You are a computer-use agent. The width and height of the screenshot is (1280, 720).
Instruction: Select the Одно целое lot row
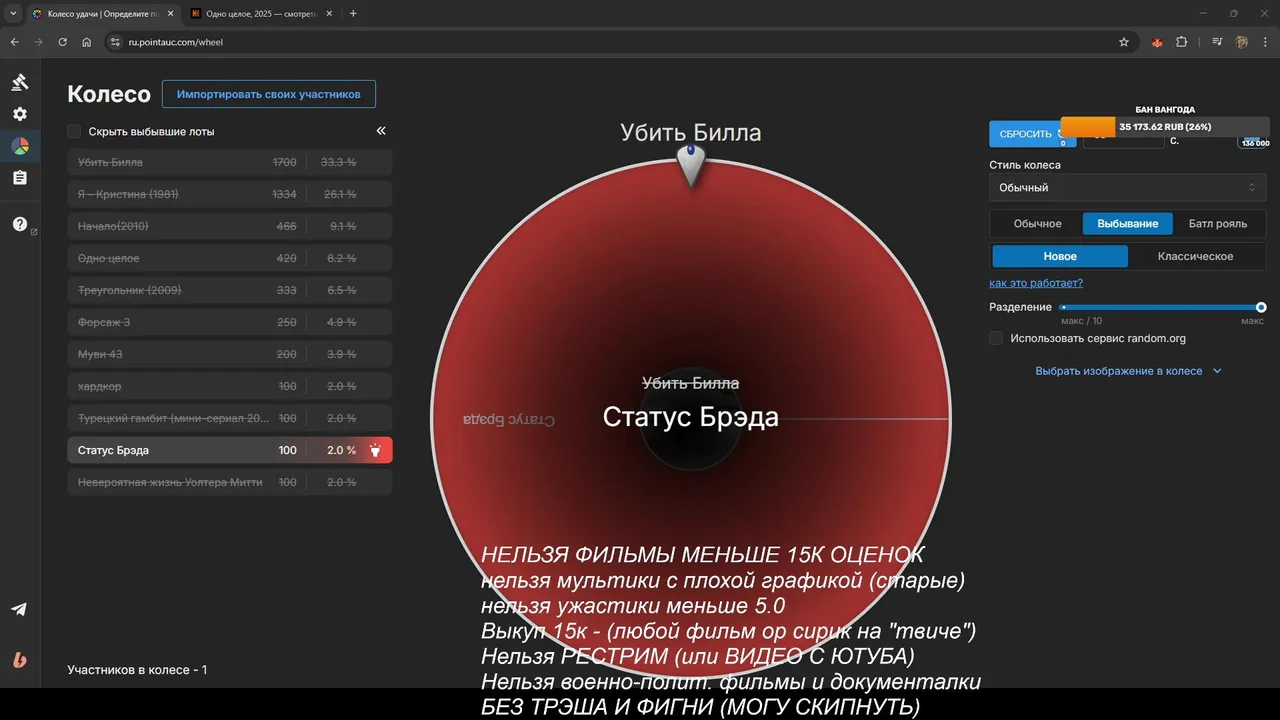230,258
